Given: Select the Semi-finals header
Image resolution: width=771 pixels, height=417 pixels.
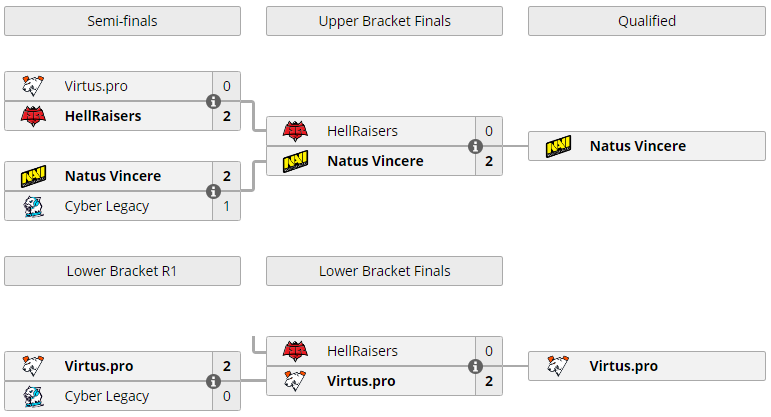Looking at the screenshot, I should click(x=122, y=21).
